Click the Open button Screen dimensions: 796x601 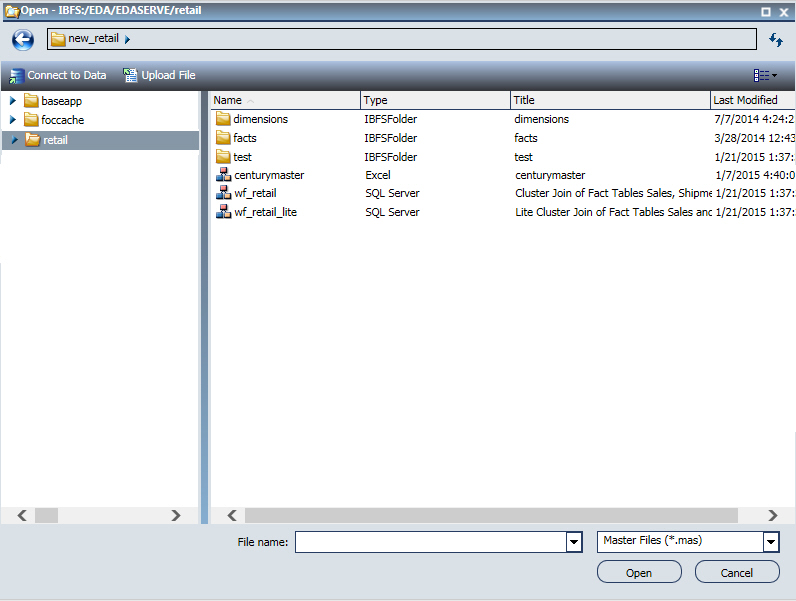click(639, 572)
